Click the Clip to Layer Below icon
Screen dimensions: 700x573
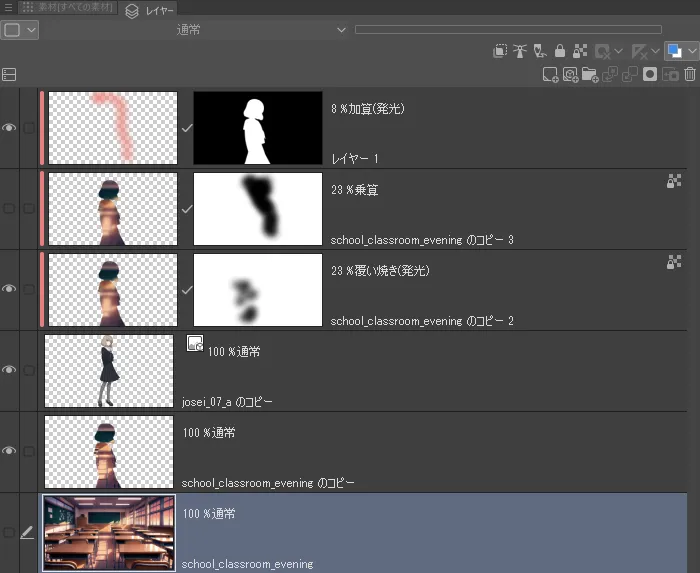click(x=500, y=51)
